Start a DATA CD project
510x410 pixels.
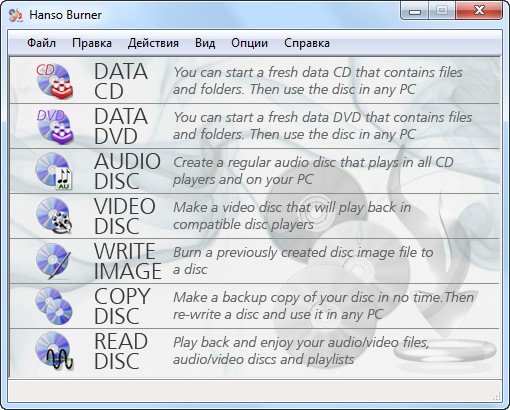click(x=121, y=81)
